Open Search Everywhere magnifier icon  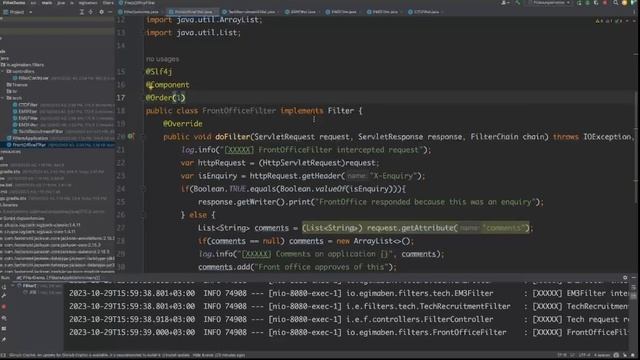click(x=616, y=3)
